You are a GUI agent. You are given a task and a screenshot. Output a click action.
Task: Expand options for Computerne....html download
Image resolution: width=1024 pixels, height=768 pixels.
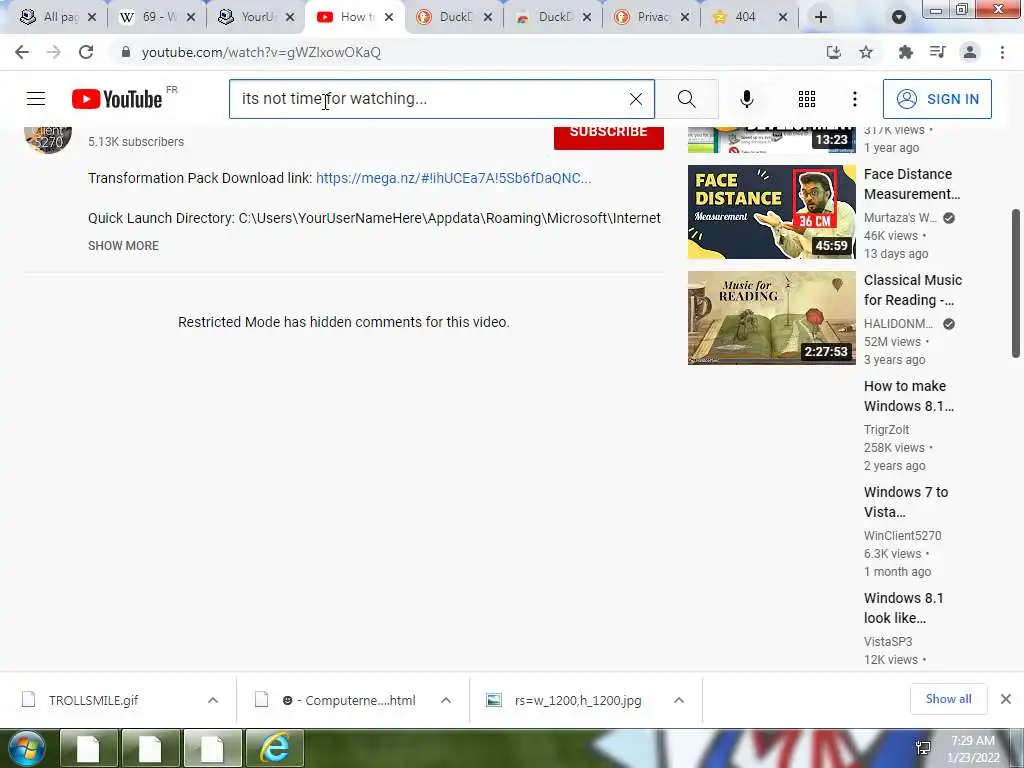(446, 700)
